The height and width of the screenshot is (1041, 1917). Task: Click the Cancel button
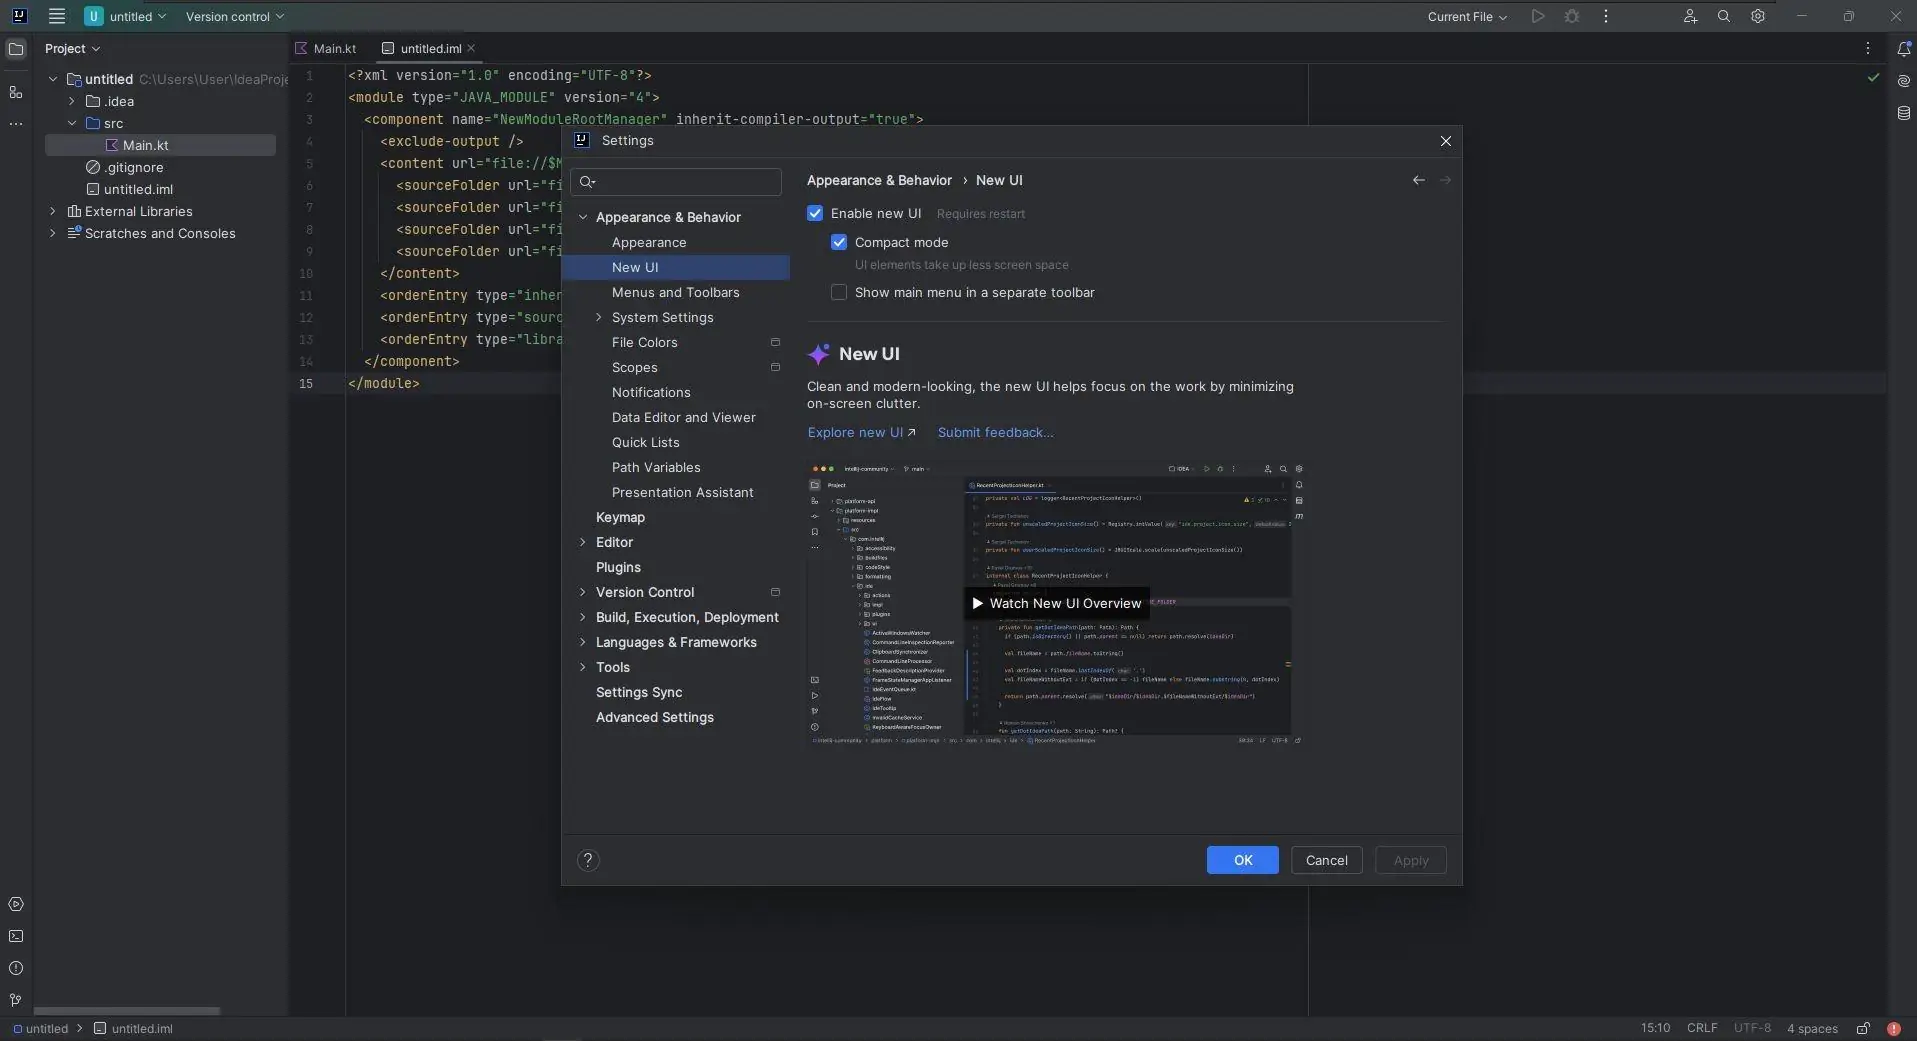(x=1327, y=860)
